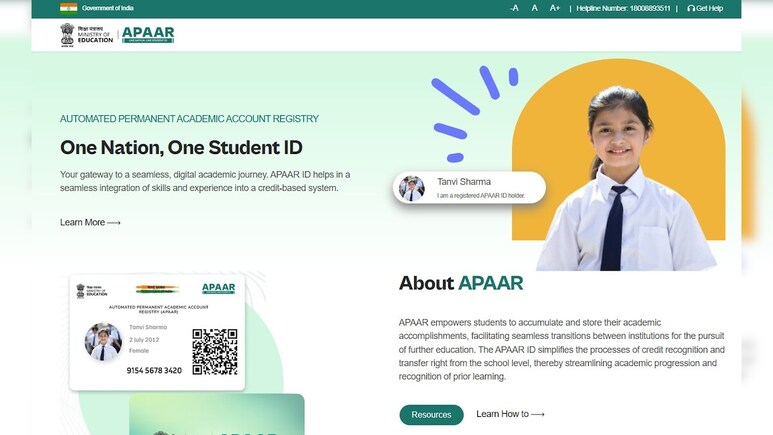Click the Ministry emblem on the ID card

tap(92, 291)
